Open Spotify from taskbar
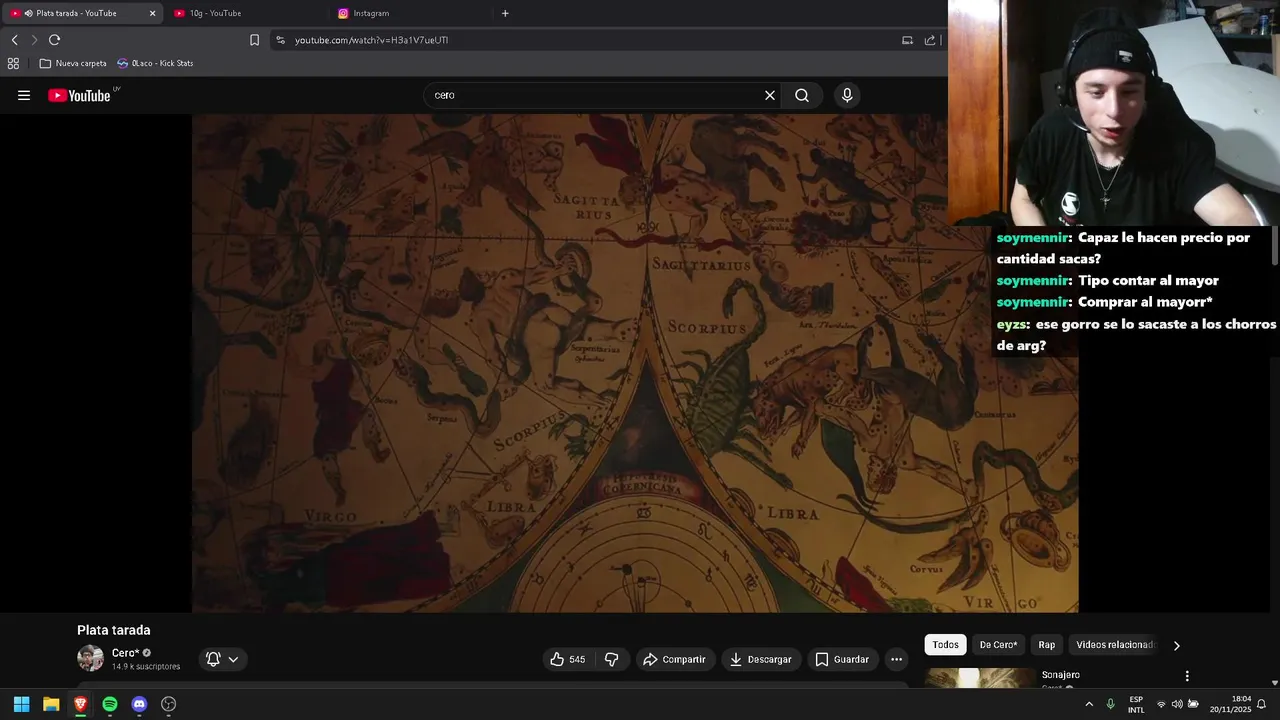This screenshot has width=1280, height=720. click(x=110, y=704)
